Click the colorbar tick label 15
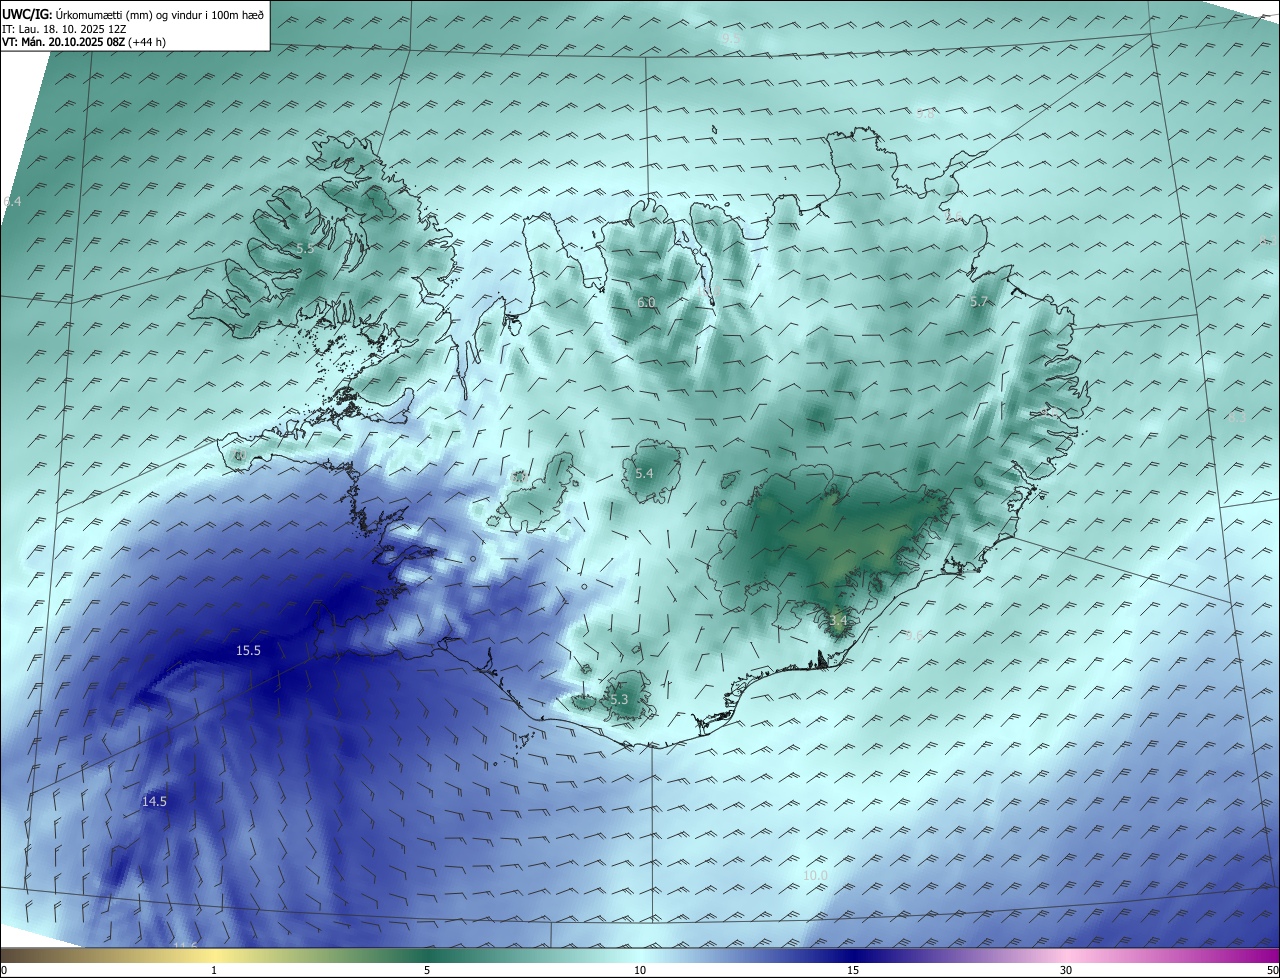Screen dimensions: 1280x978 853,970
